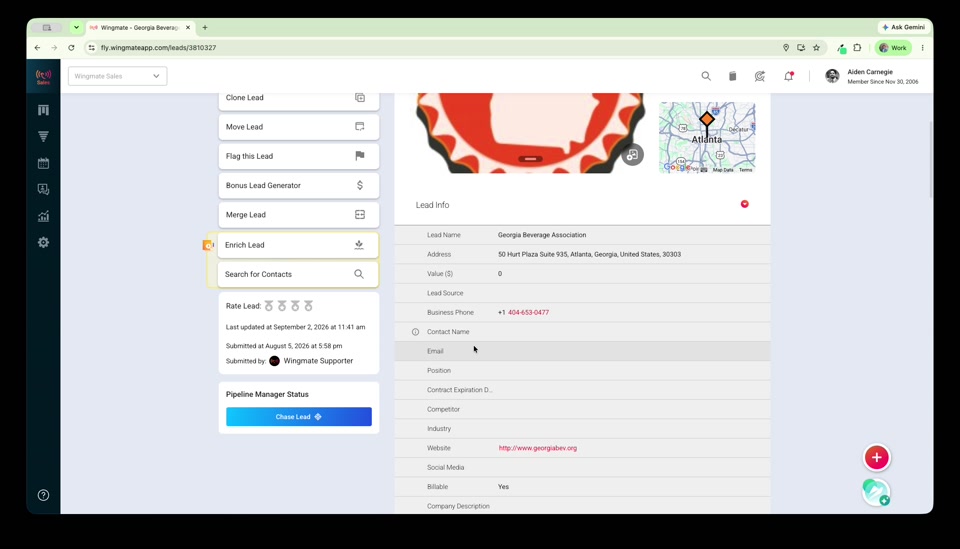The width and height of the screenshot is (960, 549).
Task: Open Chrome three-dot menu
Action: (922, 48)
